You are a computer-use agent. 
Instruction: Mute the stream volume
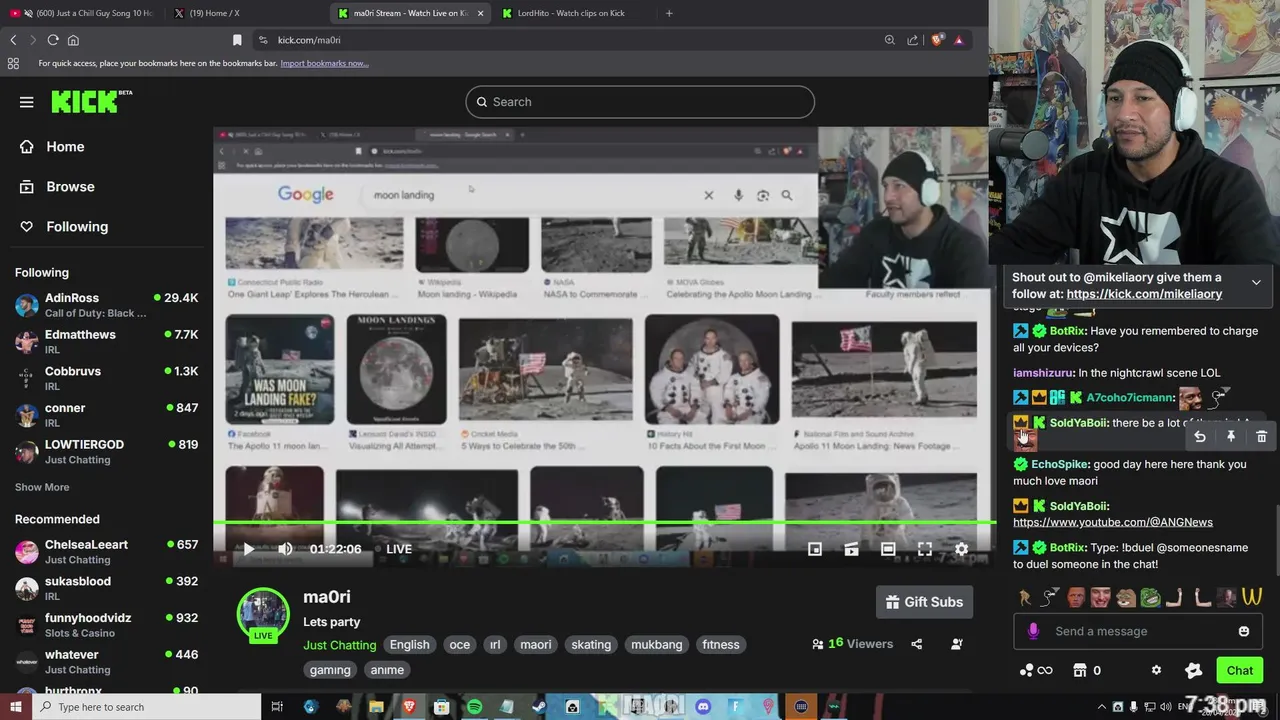click(x=285, y=549)
